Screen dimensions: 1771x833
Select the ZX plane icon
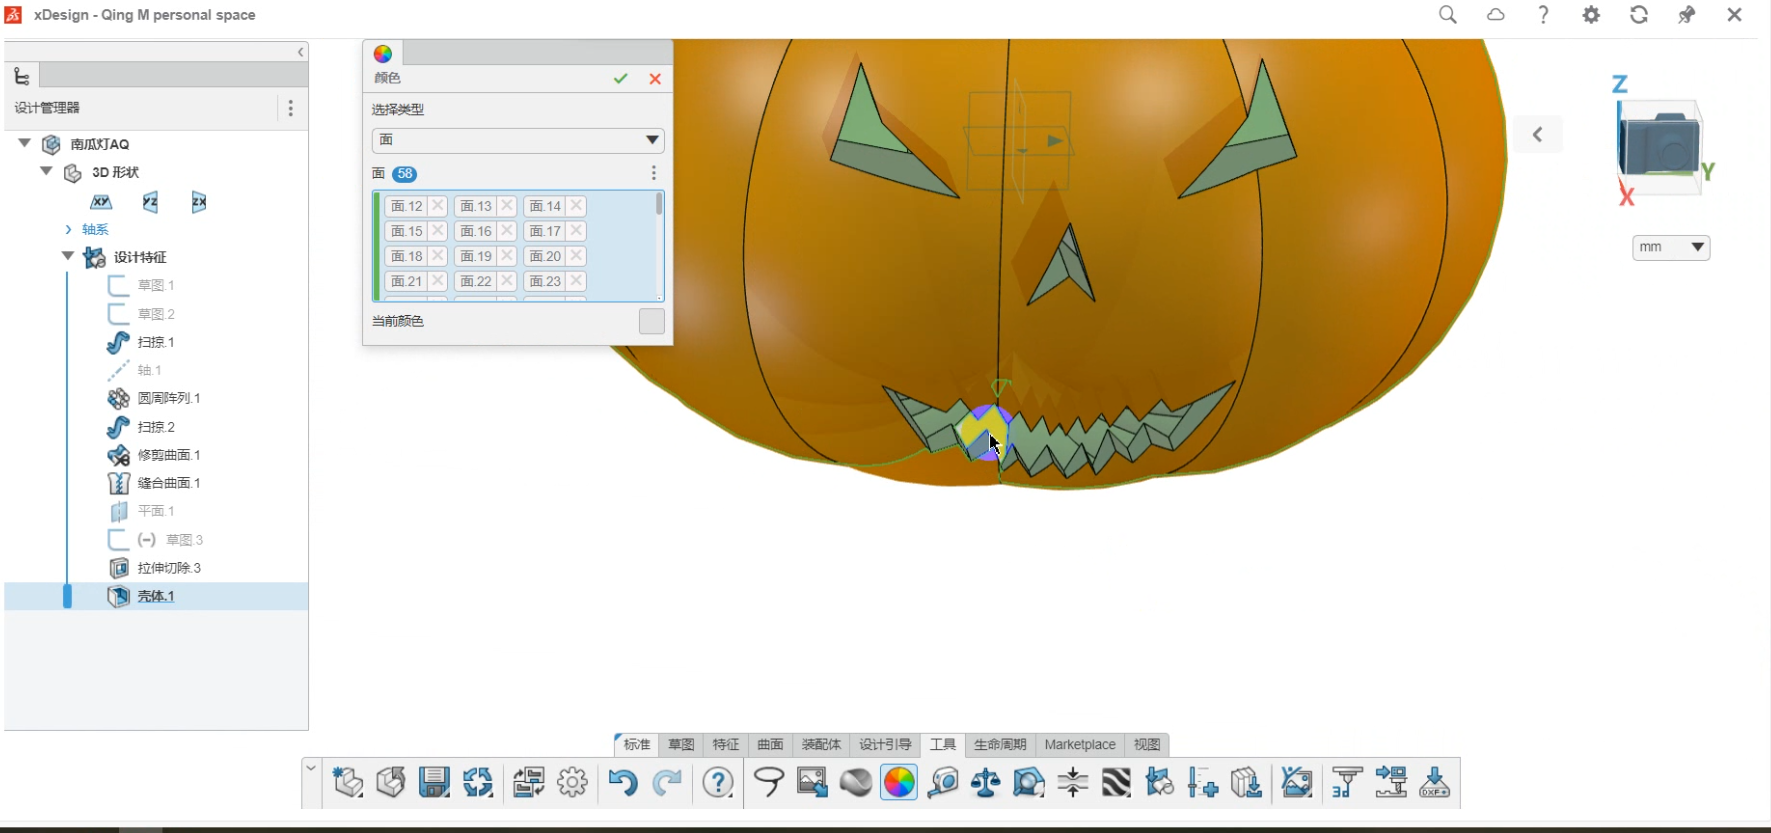click(x=199, y=202)
